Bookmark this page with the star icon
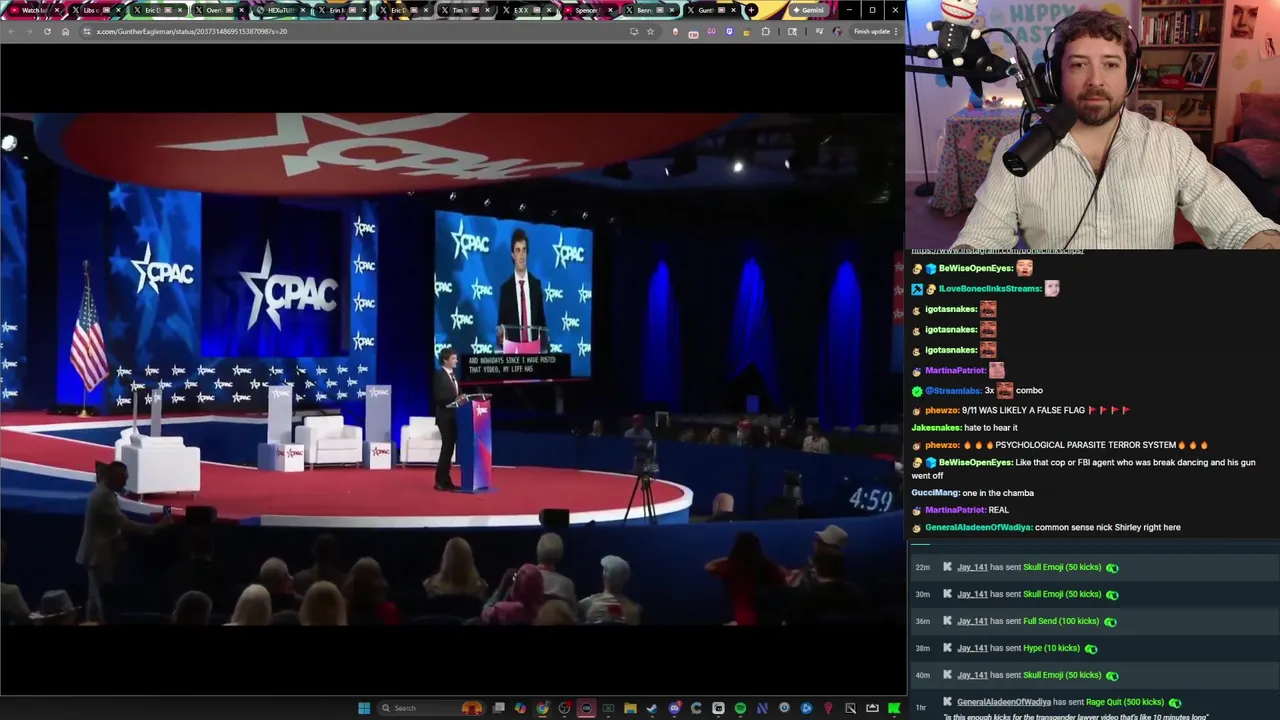Screen dimensions: 1280x720 650,31
